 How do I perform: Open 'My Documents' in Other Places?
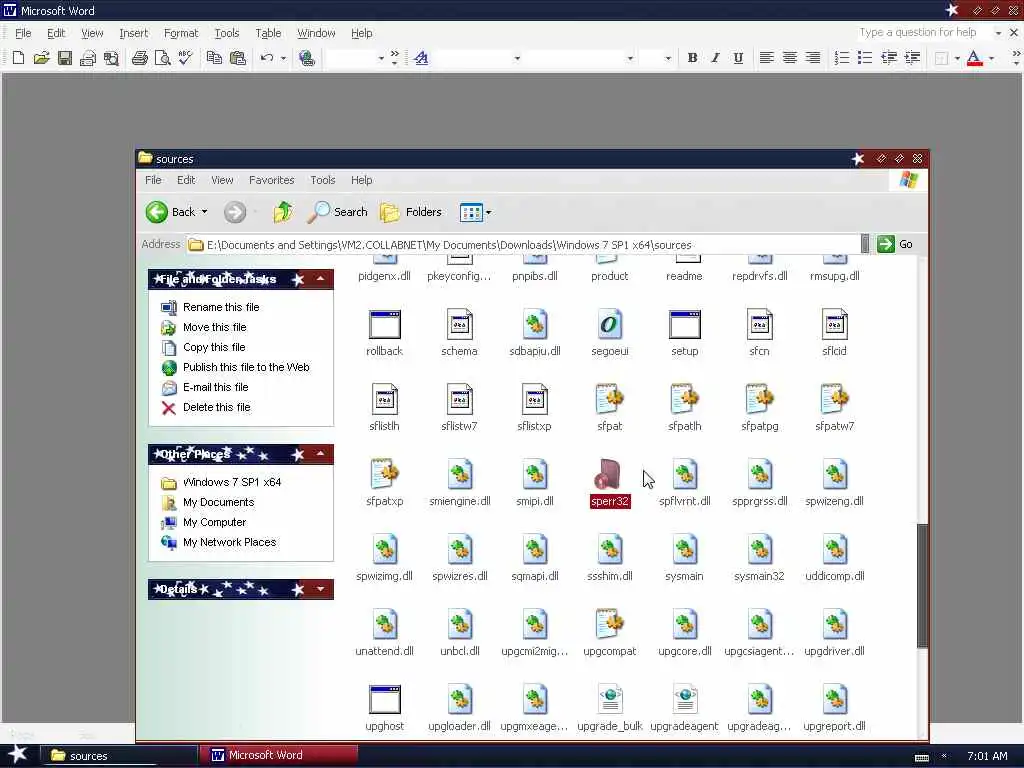pyautogui.click(x=218, y=502)
